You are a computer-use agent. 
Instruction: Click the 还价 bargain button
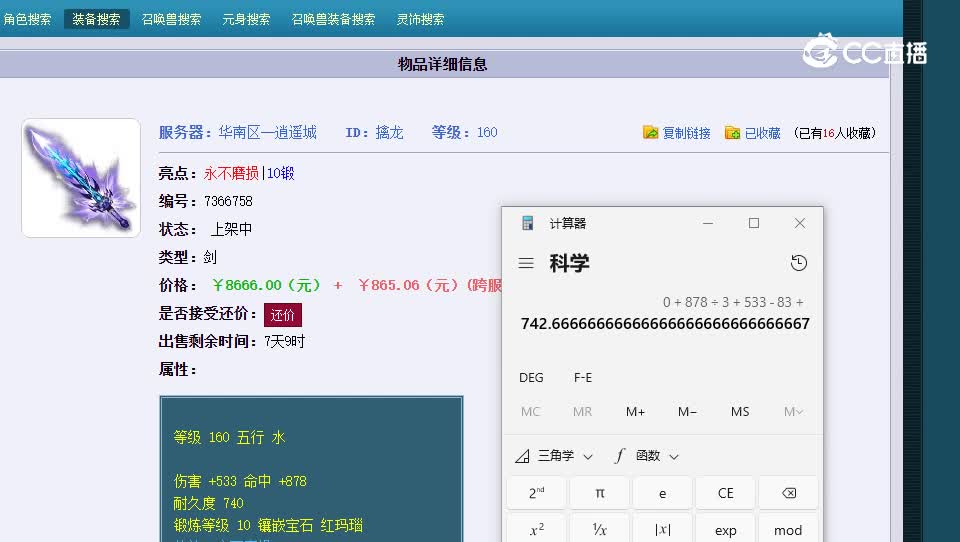(283, 315)
